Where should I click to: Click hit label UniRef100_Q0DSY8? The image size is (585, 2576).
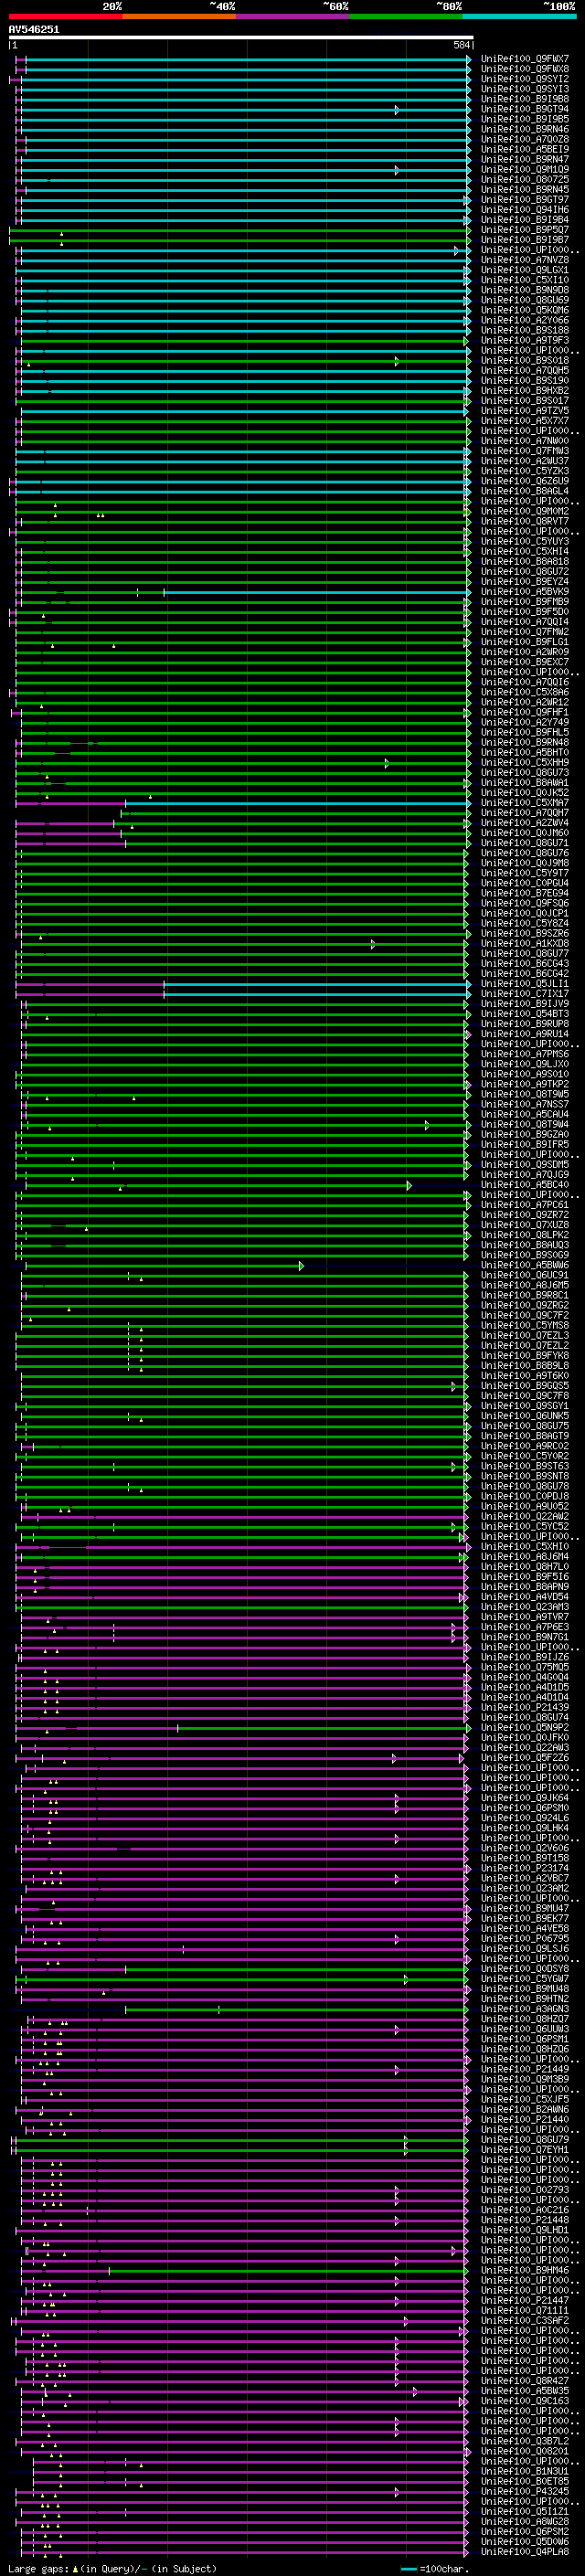point(525,1969)
